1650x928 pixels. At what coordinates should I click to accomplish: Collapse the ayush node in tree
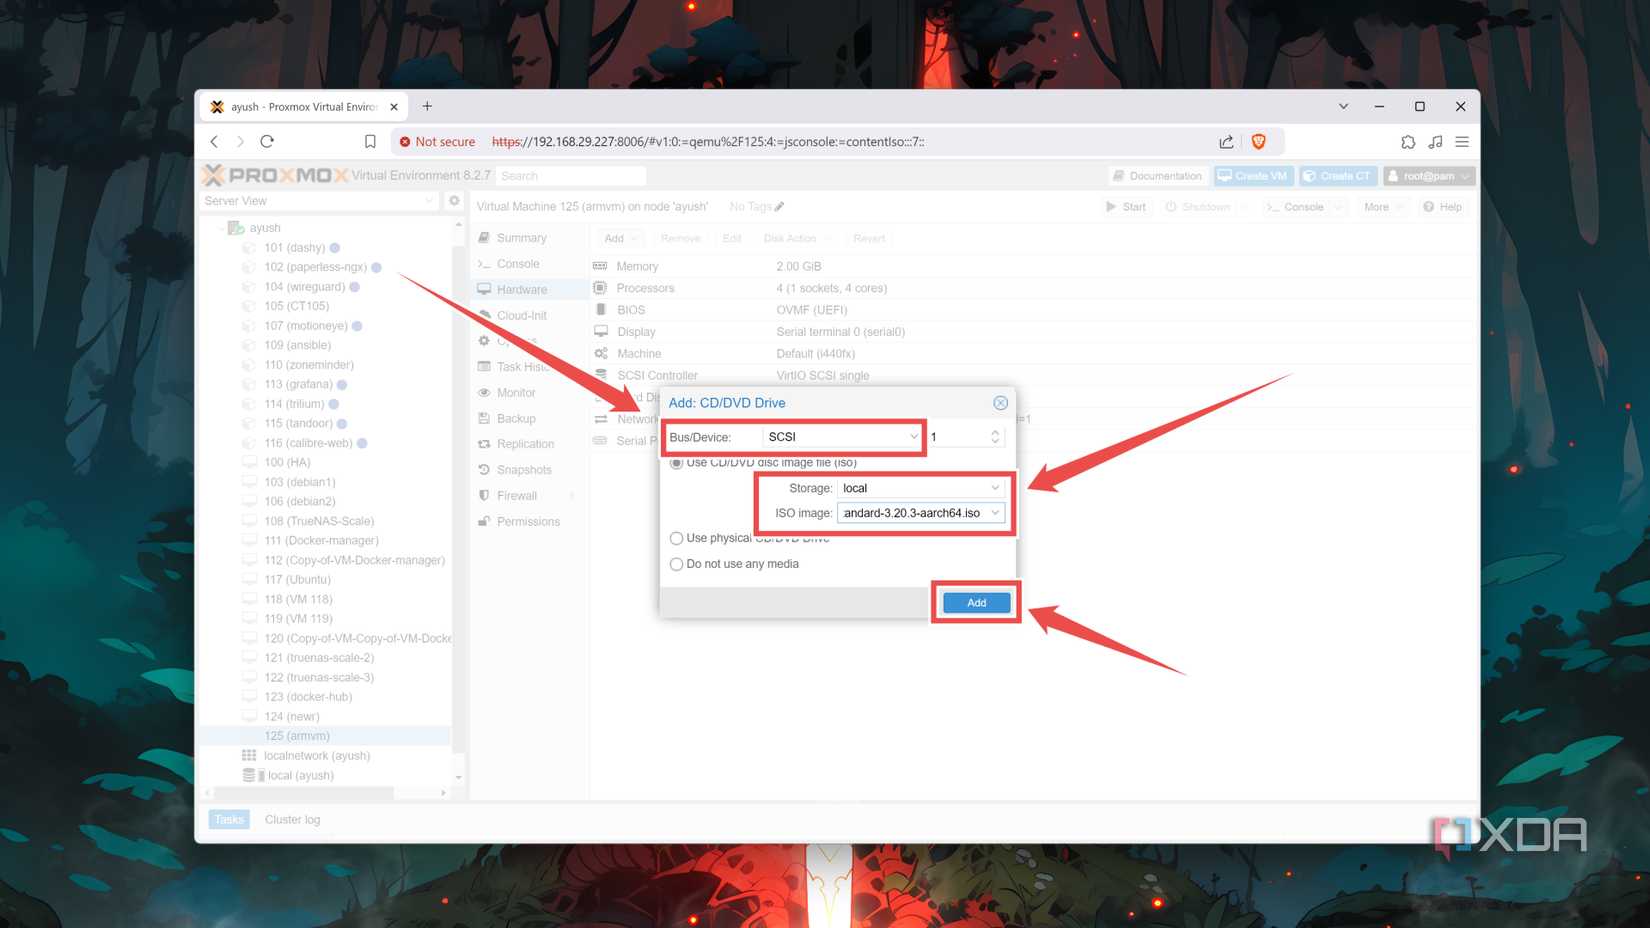click(221, 228)
